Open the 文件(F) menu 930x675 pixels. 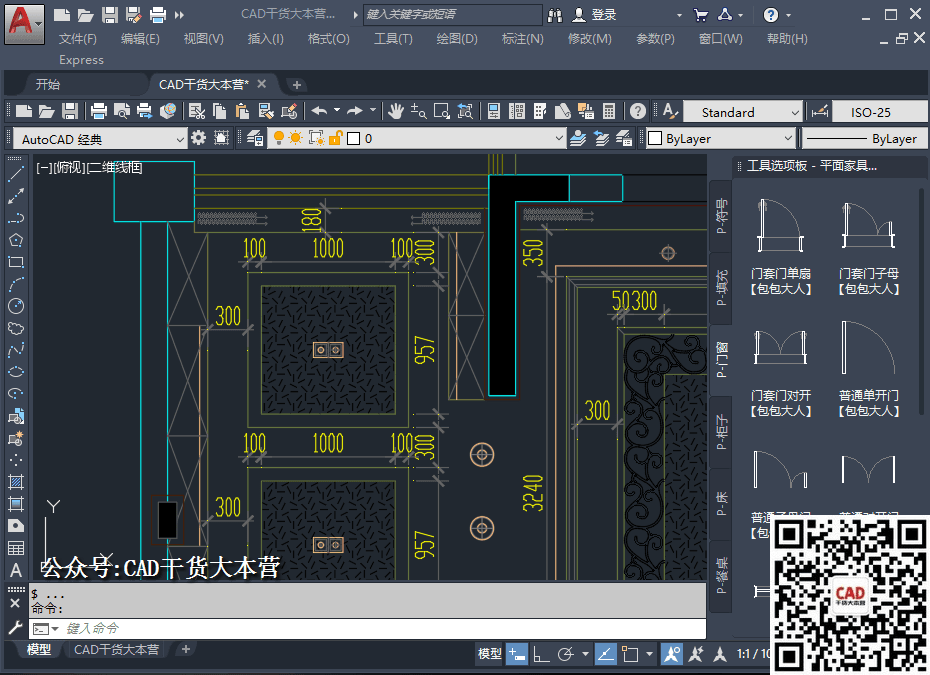coord(78,39)
